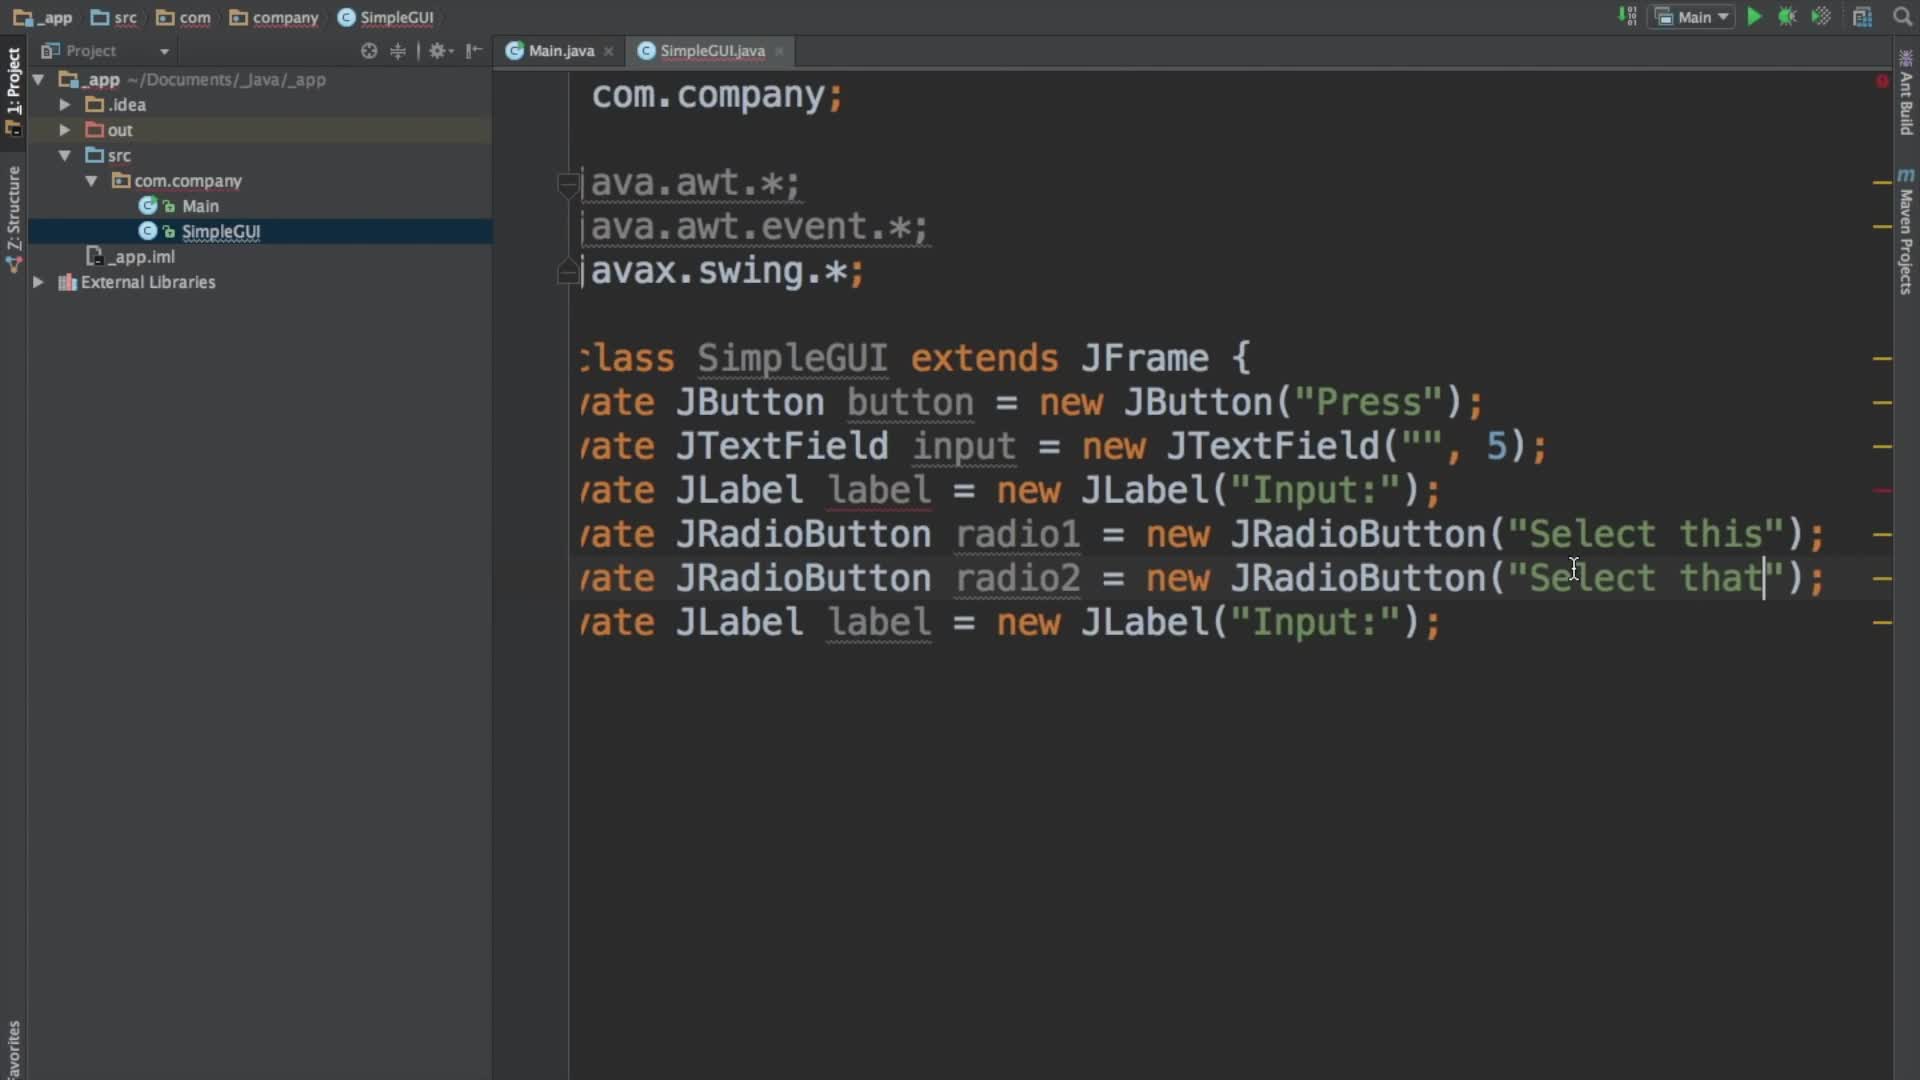The image size is (1920, 1080).
Task: Click the Ant Build ant icon
Action: click(1906, 58)
